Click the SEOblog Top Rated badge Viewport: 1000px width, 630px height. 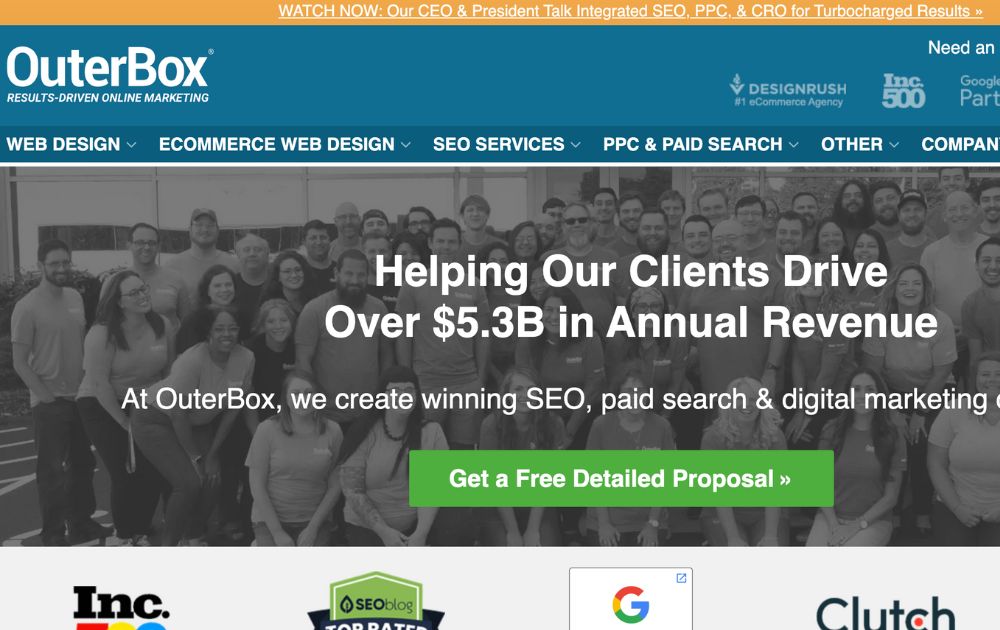376,601
